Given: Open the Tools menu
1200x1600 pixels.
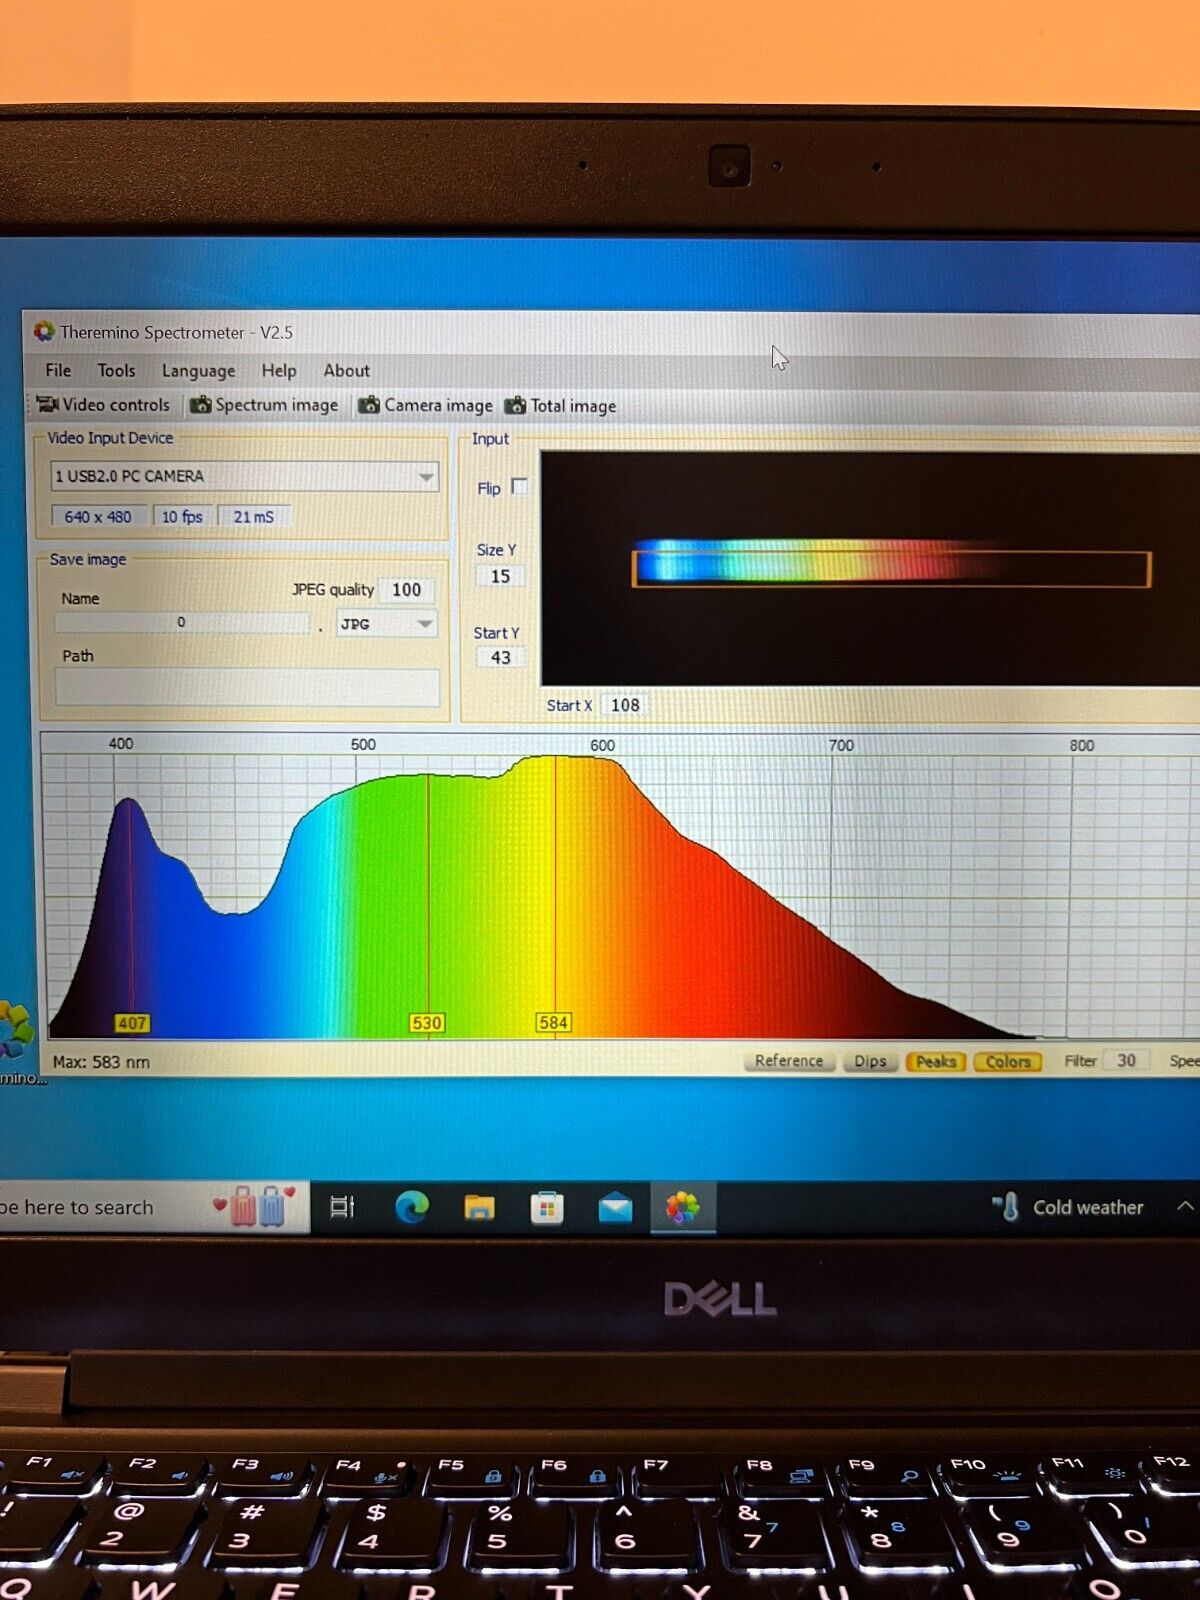Looking at the screenshot, I should [116, 370].
